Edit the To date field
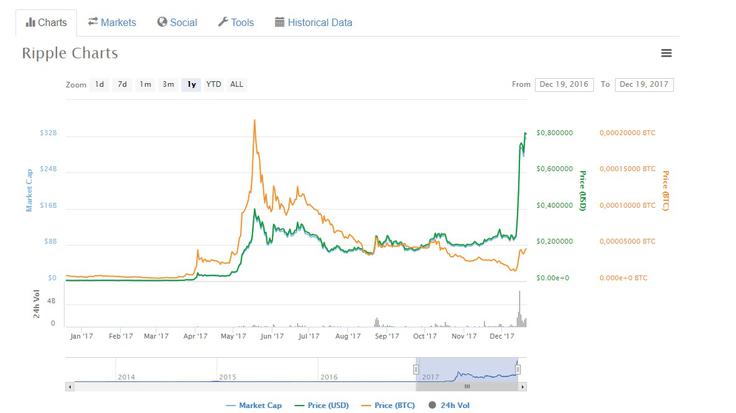The width and height of the screenshot is (736, 413). [644, 84]
